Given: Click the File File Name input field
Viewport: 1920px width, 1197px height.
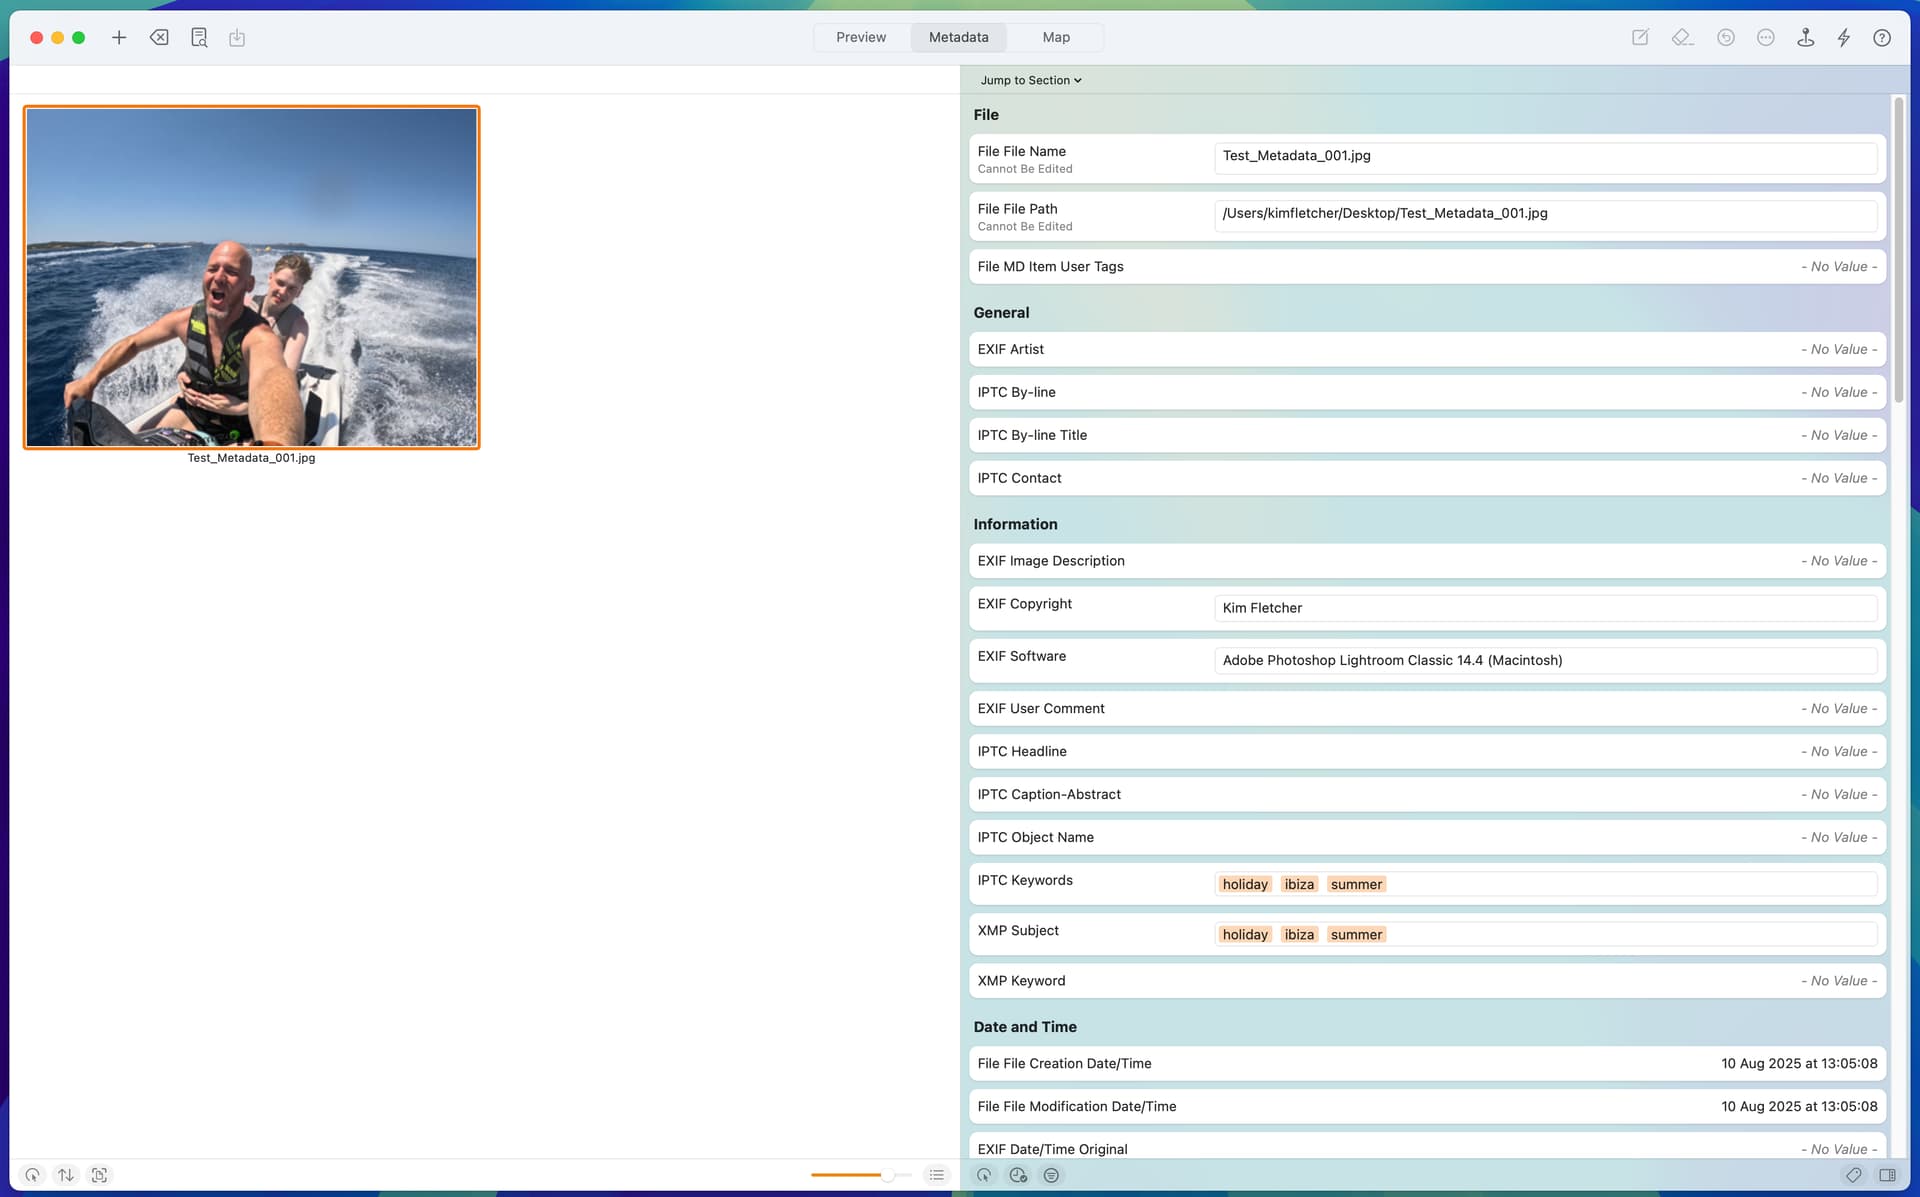Looking at the screenshot, I should tap(1546, 156).
